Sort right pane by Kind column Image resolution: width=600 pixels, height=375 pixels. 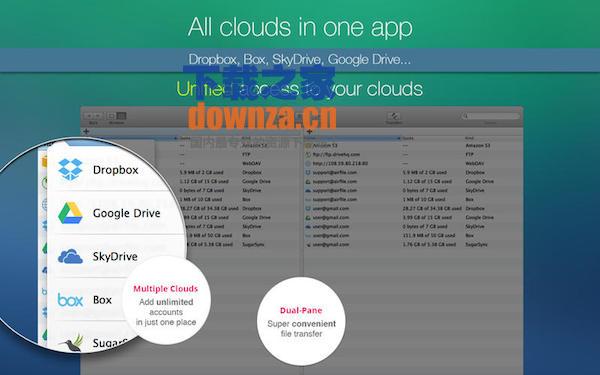pos(493,138)
